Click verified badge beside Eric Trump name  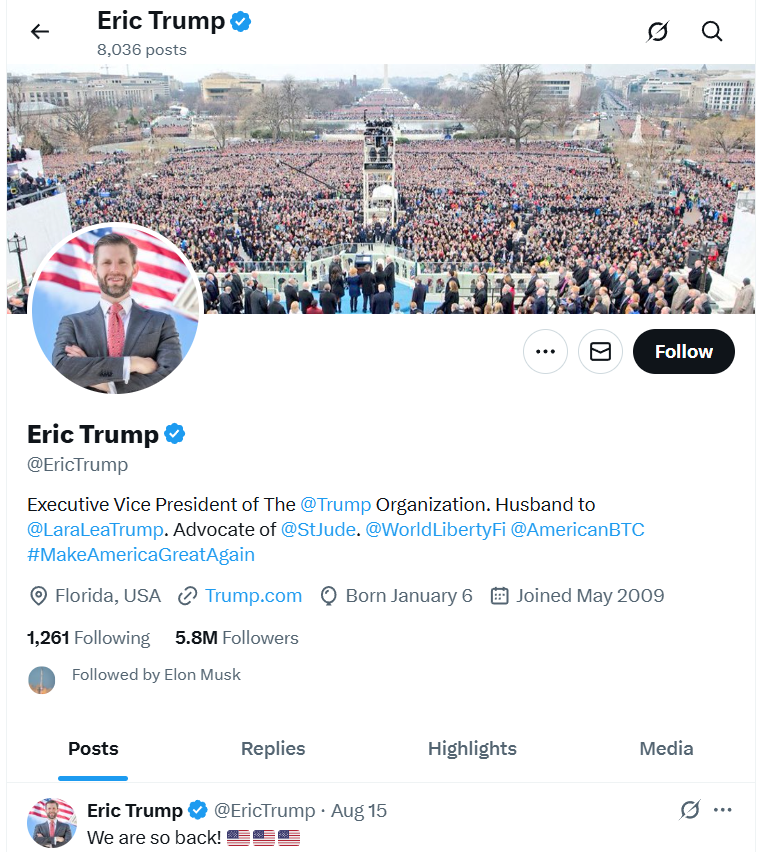[174, 434]
